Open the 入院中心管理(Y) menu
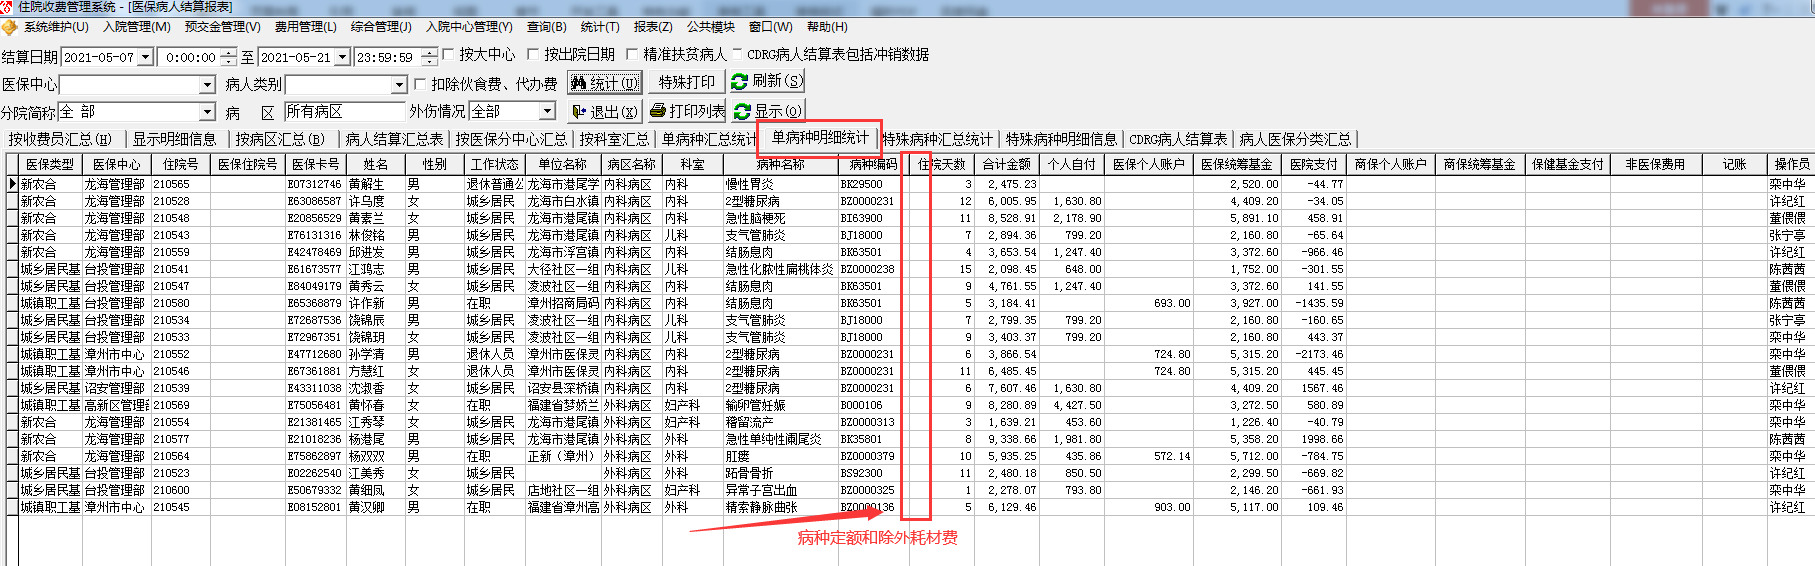This screenshot has height=566, width=1815. pos(469,27)
